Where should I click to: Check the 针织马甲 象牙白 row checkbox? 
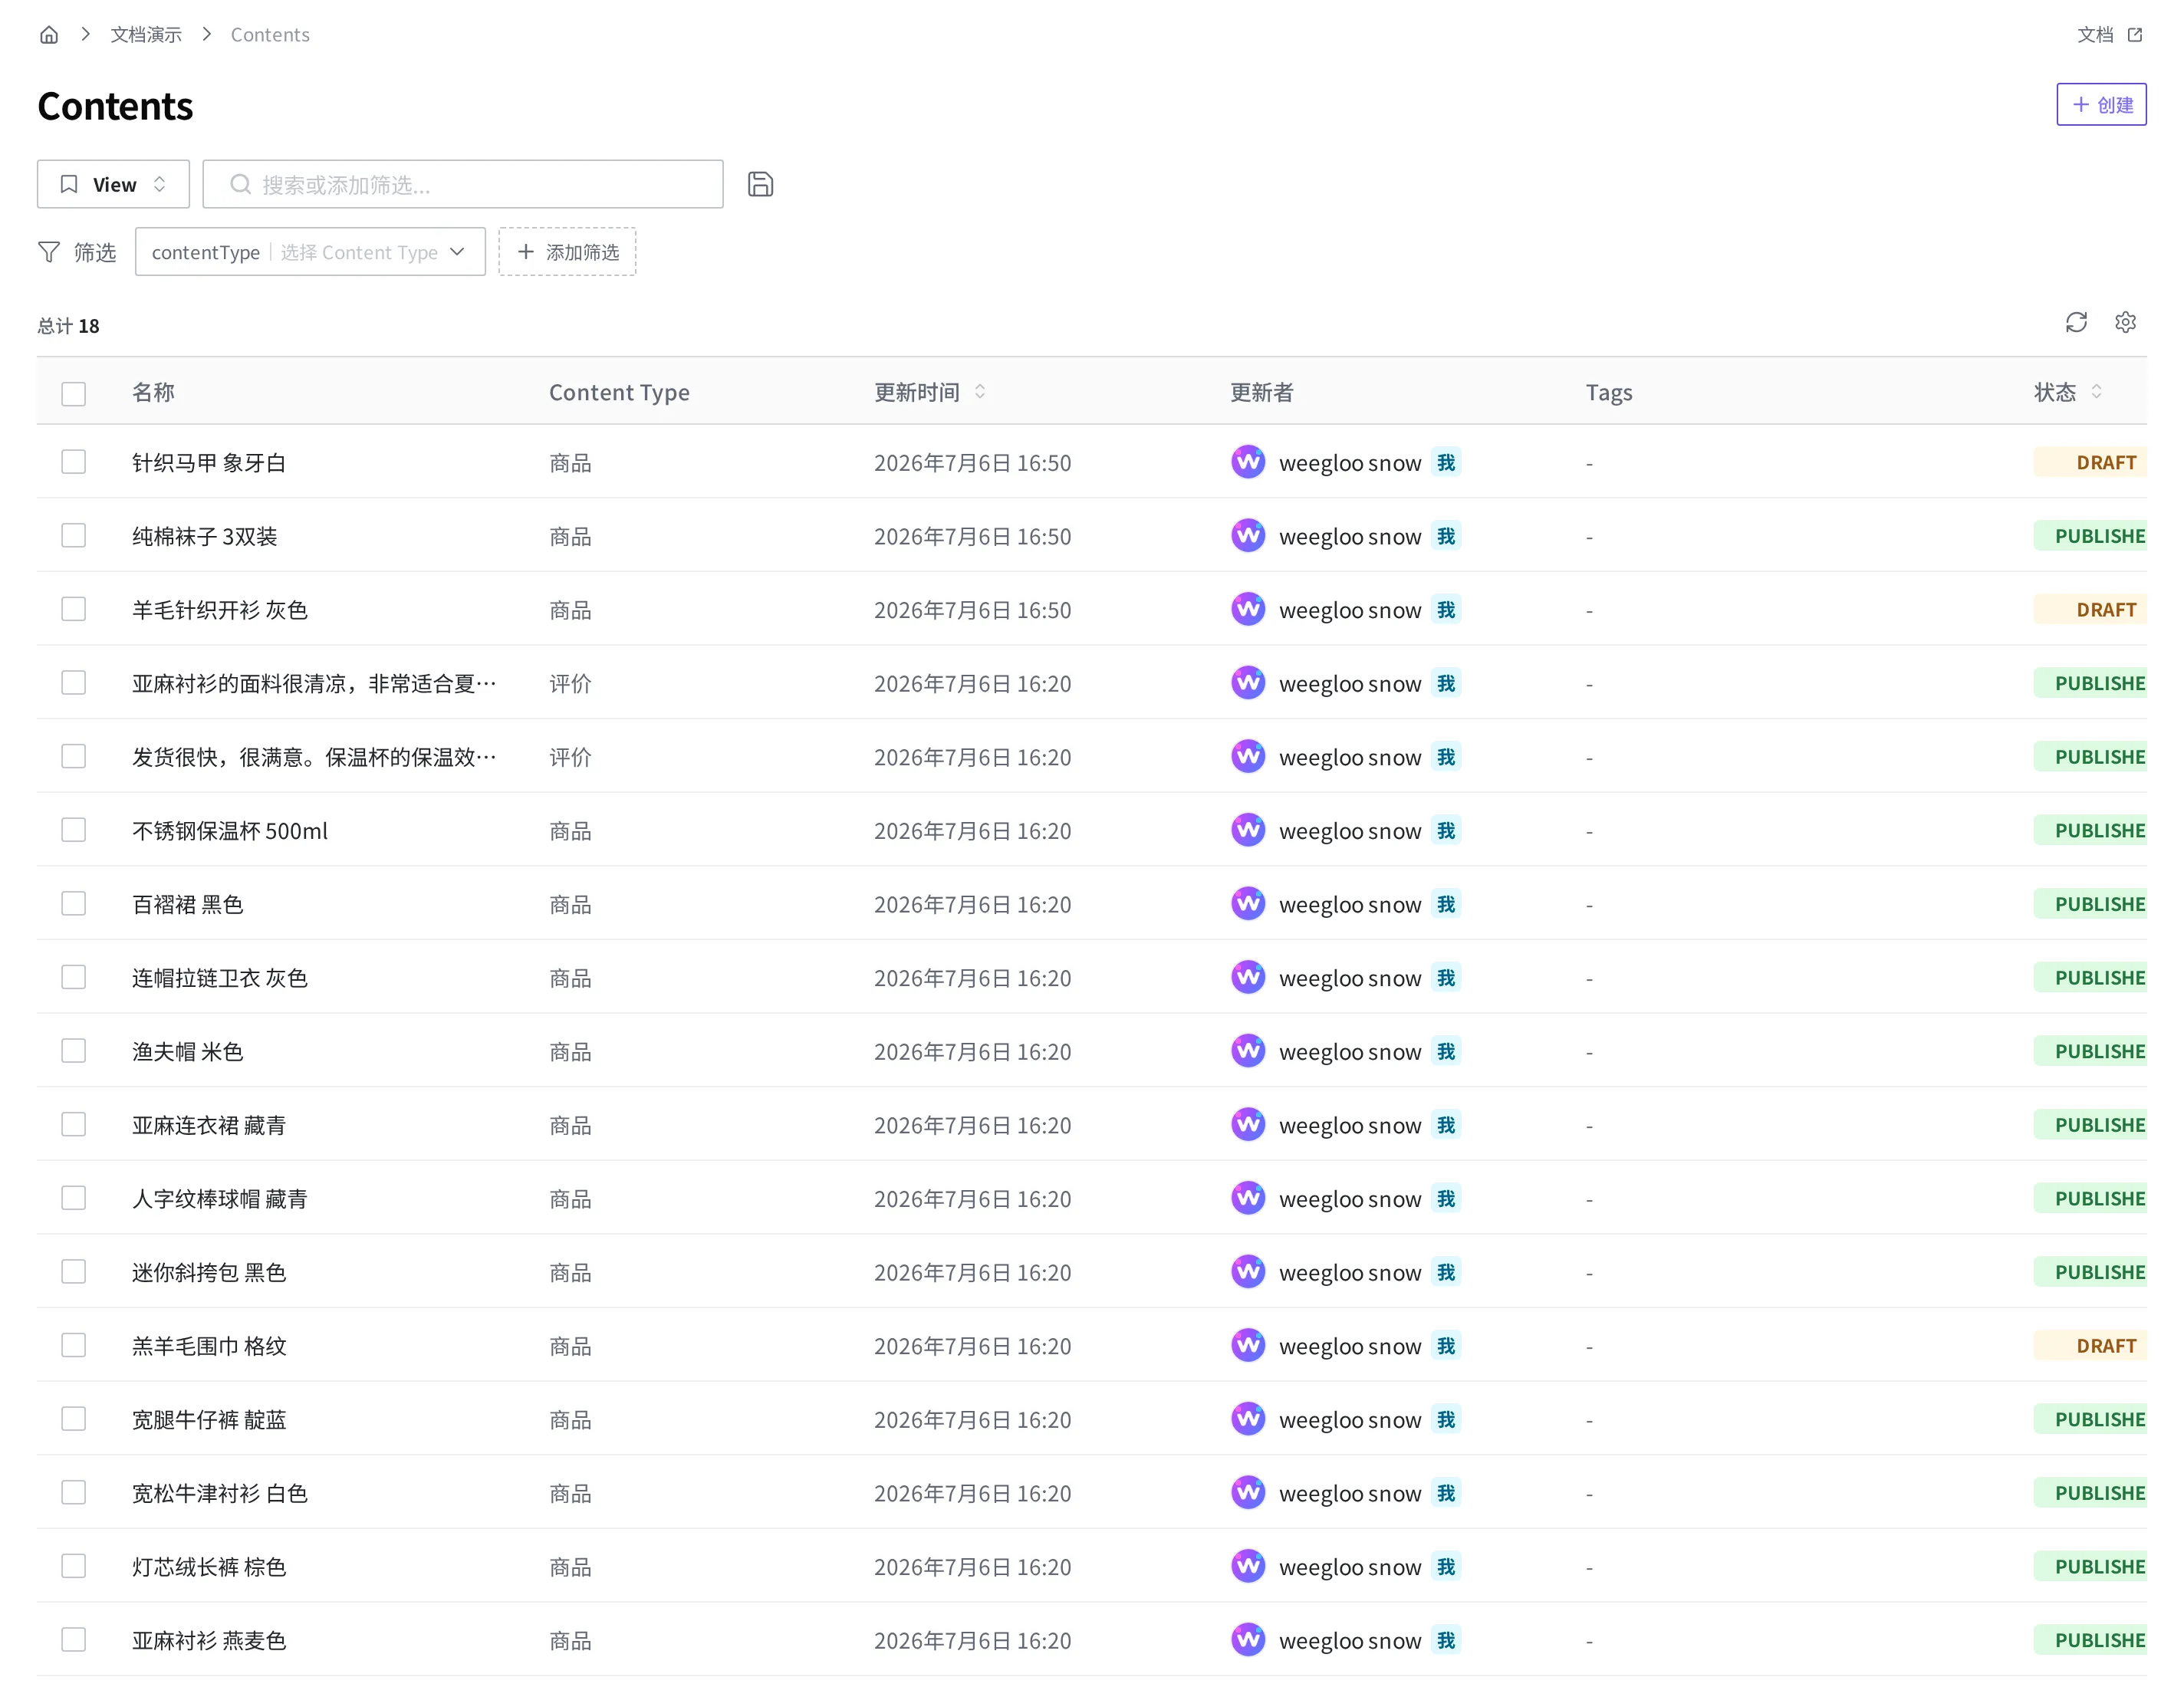click(x=73, y=462)
